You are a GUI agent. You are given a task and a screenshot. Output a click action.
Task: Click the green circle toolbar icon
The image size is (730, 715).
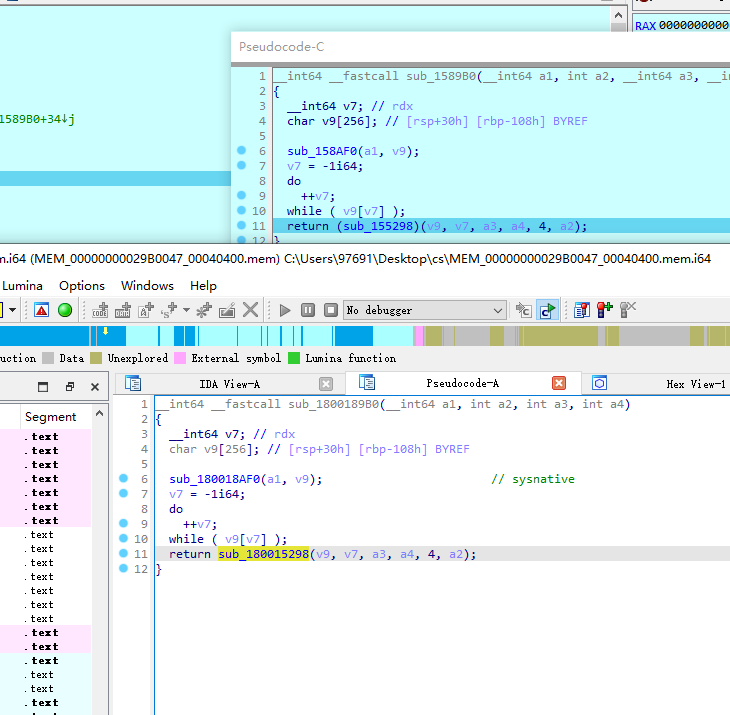pos(65,310)
